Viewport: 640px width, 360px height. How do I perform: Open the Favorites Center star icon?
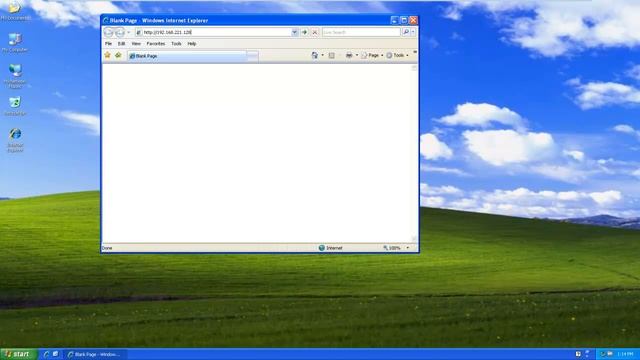tap(107, 55)
